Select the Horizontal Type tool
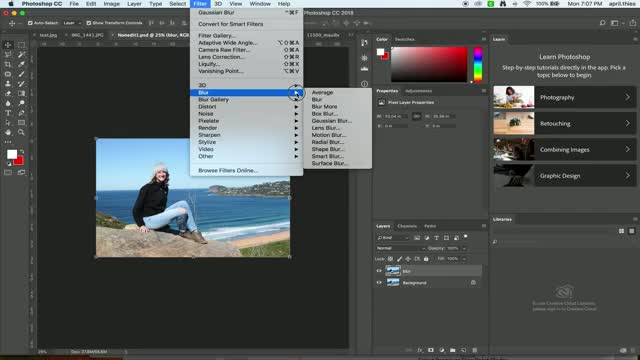 point(8,113)
